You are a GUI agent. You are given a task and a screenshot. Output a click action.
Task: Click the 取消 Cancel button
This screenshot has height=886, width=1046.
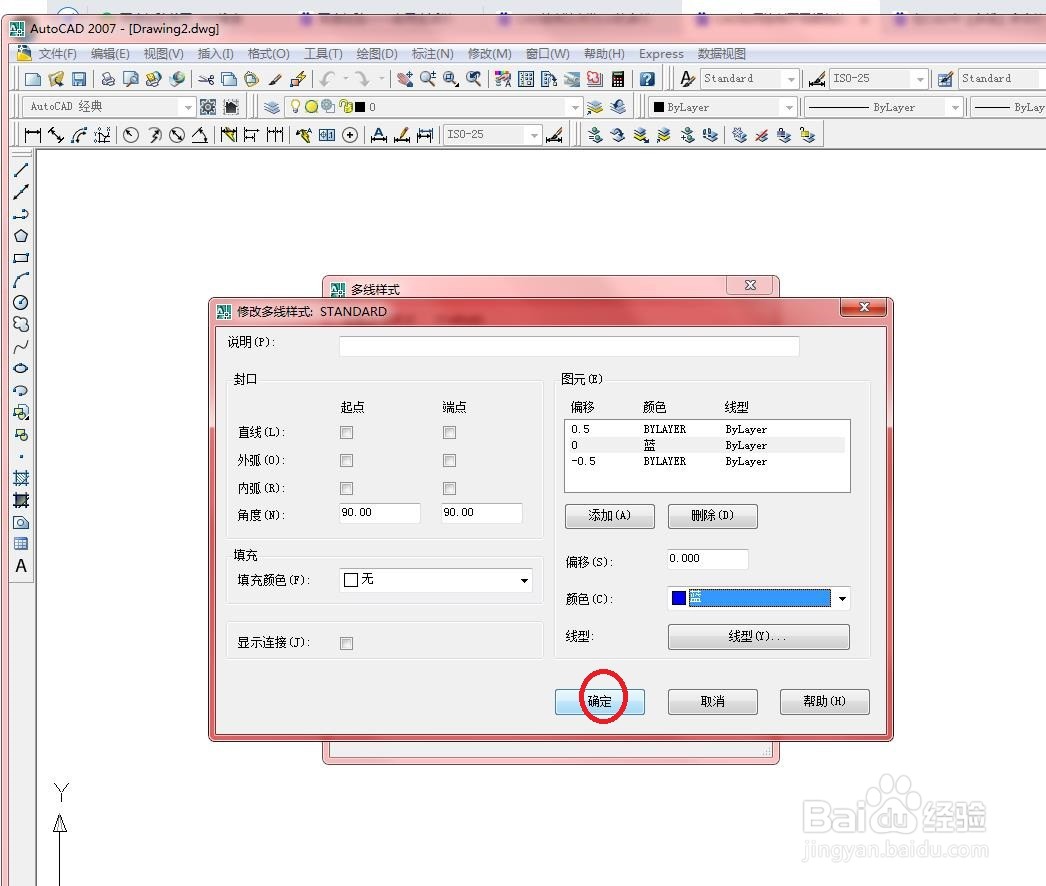(x=712, y=702)
